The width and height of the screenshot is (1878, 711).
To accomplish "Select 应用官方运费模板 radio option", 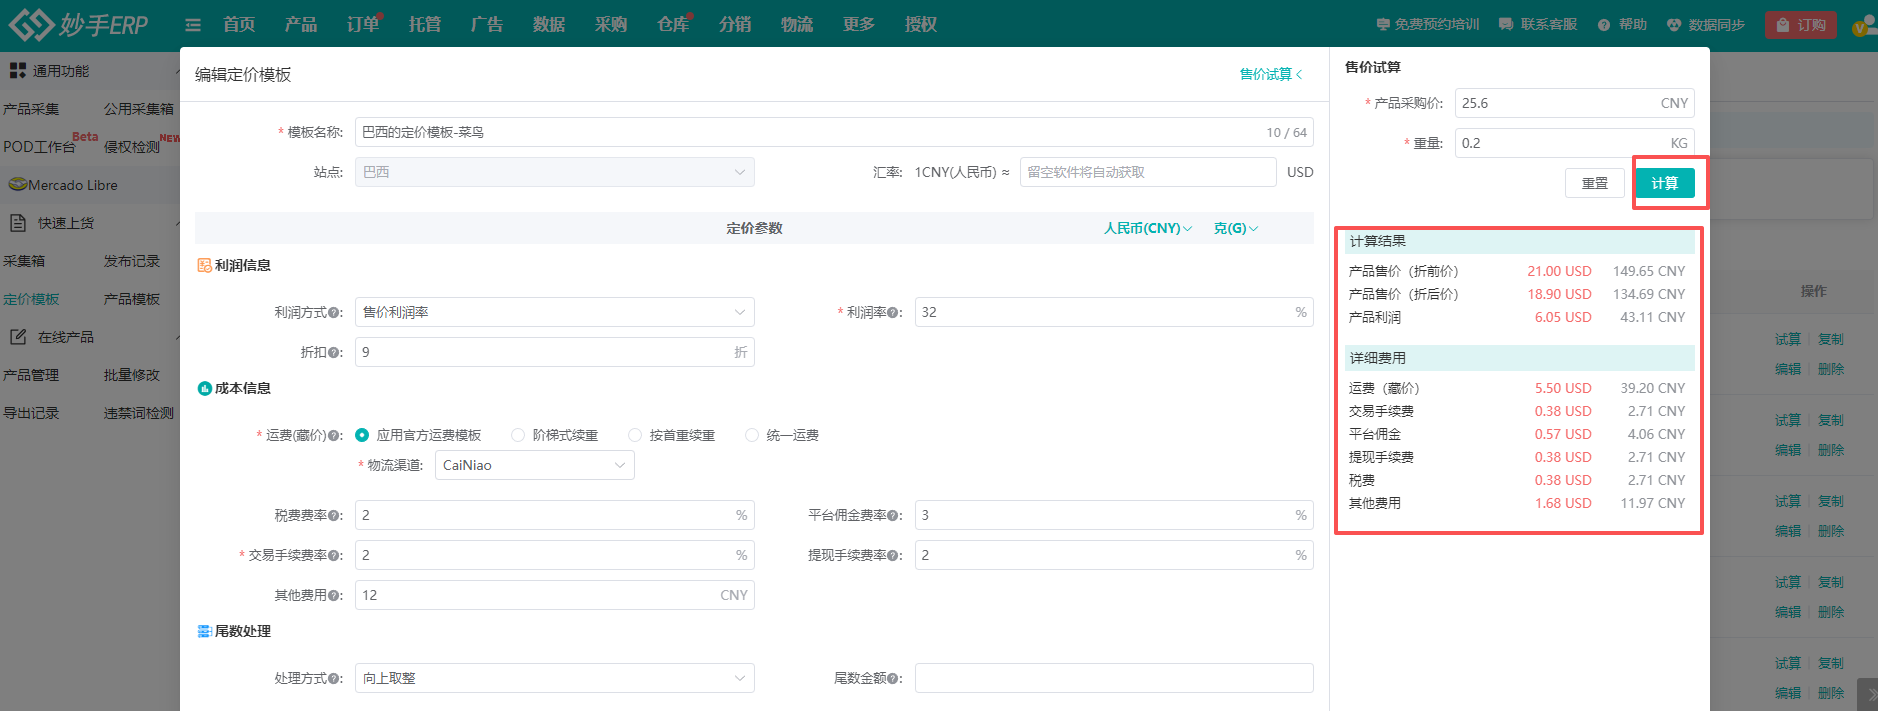I will point(362,435).
